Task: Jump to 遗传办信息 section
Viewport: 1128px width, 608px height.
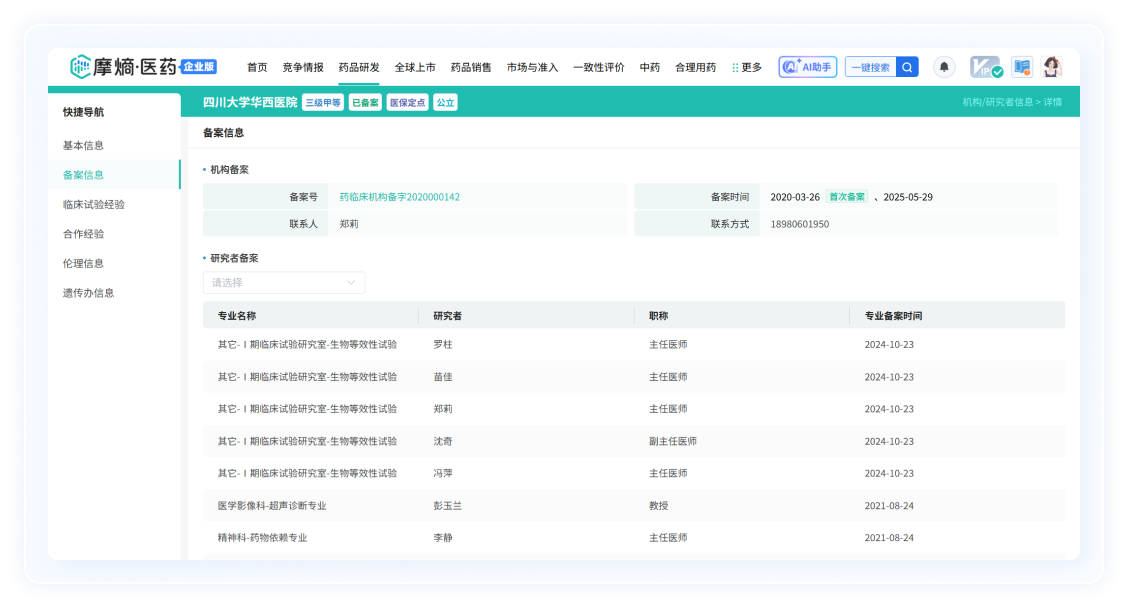Action: click(x=88, y=293)
